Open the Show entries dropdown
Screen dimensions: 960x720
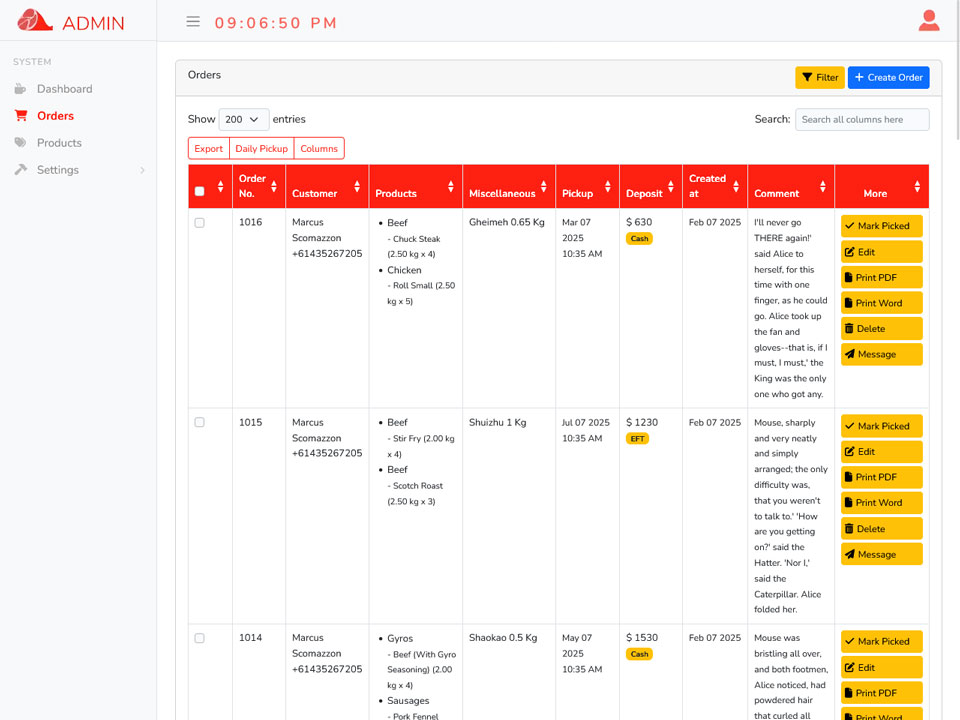pos(244,119)
